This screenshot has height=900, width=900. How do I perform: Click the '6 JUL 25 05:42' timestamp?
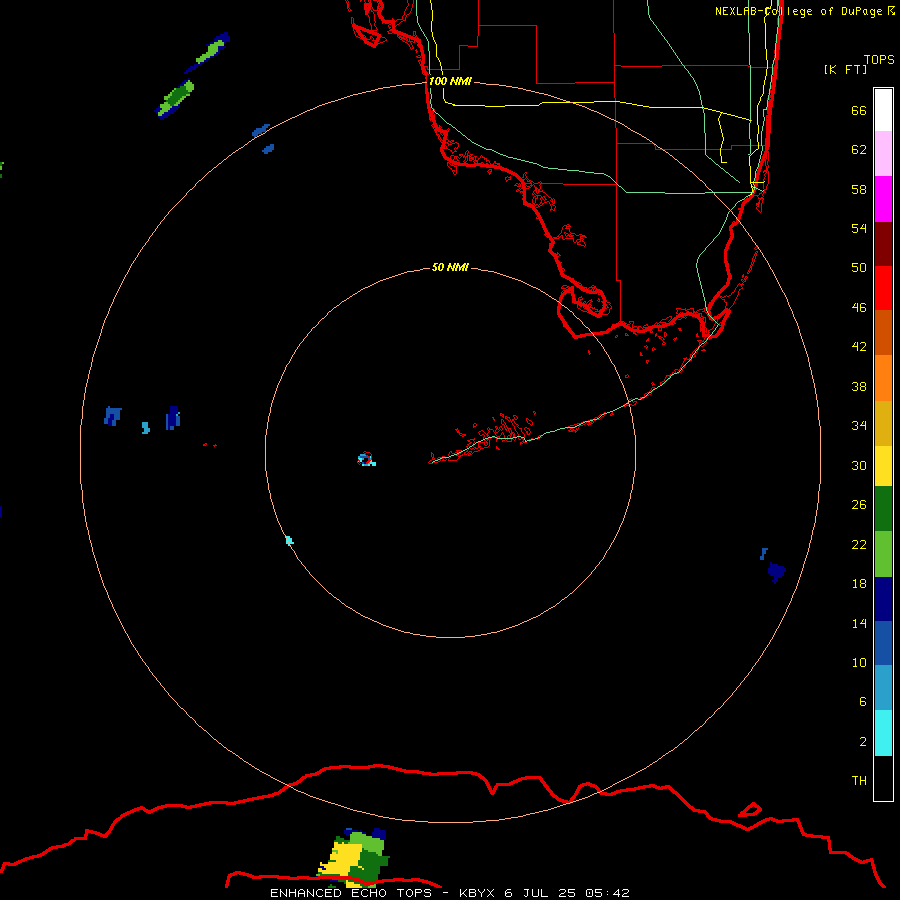(567, 893)
